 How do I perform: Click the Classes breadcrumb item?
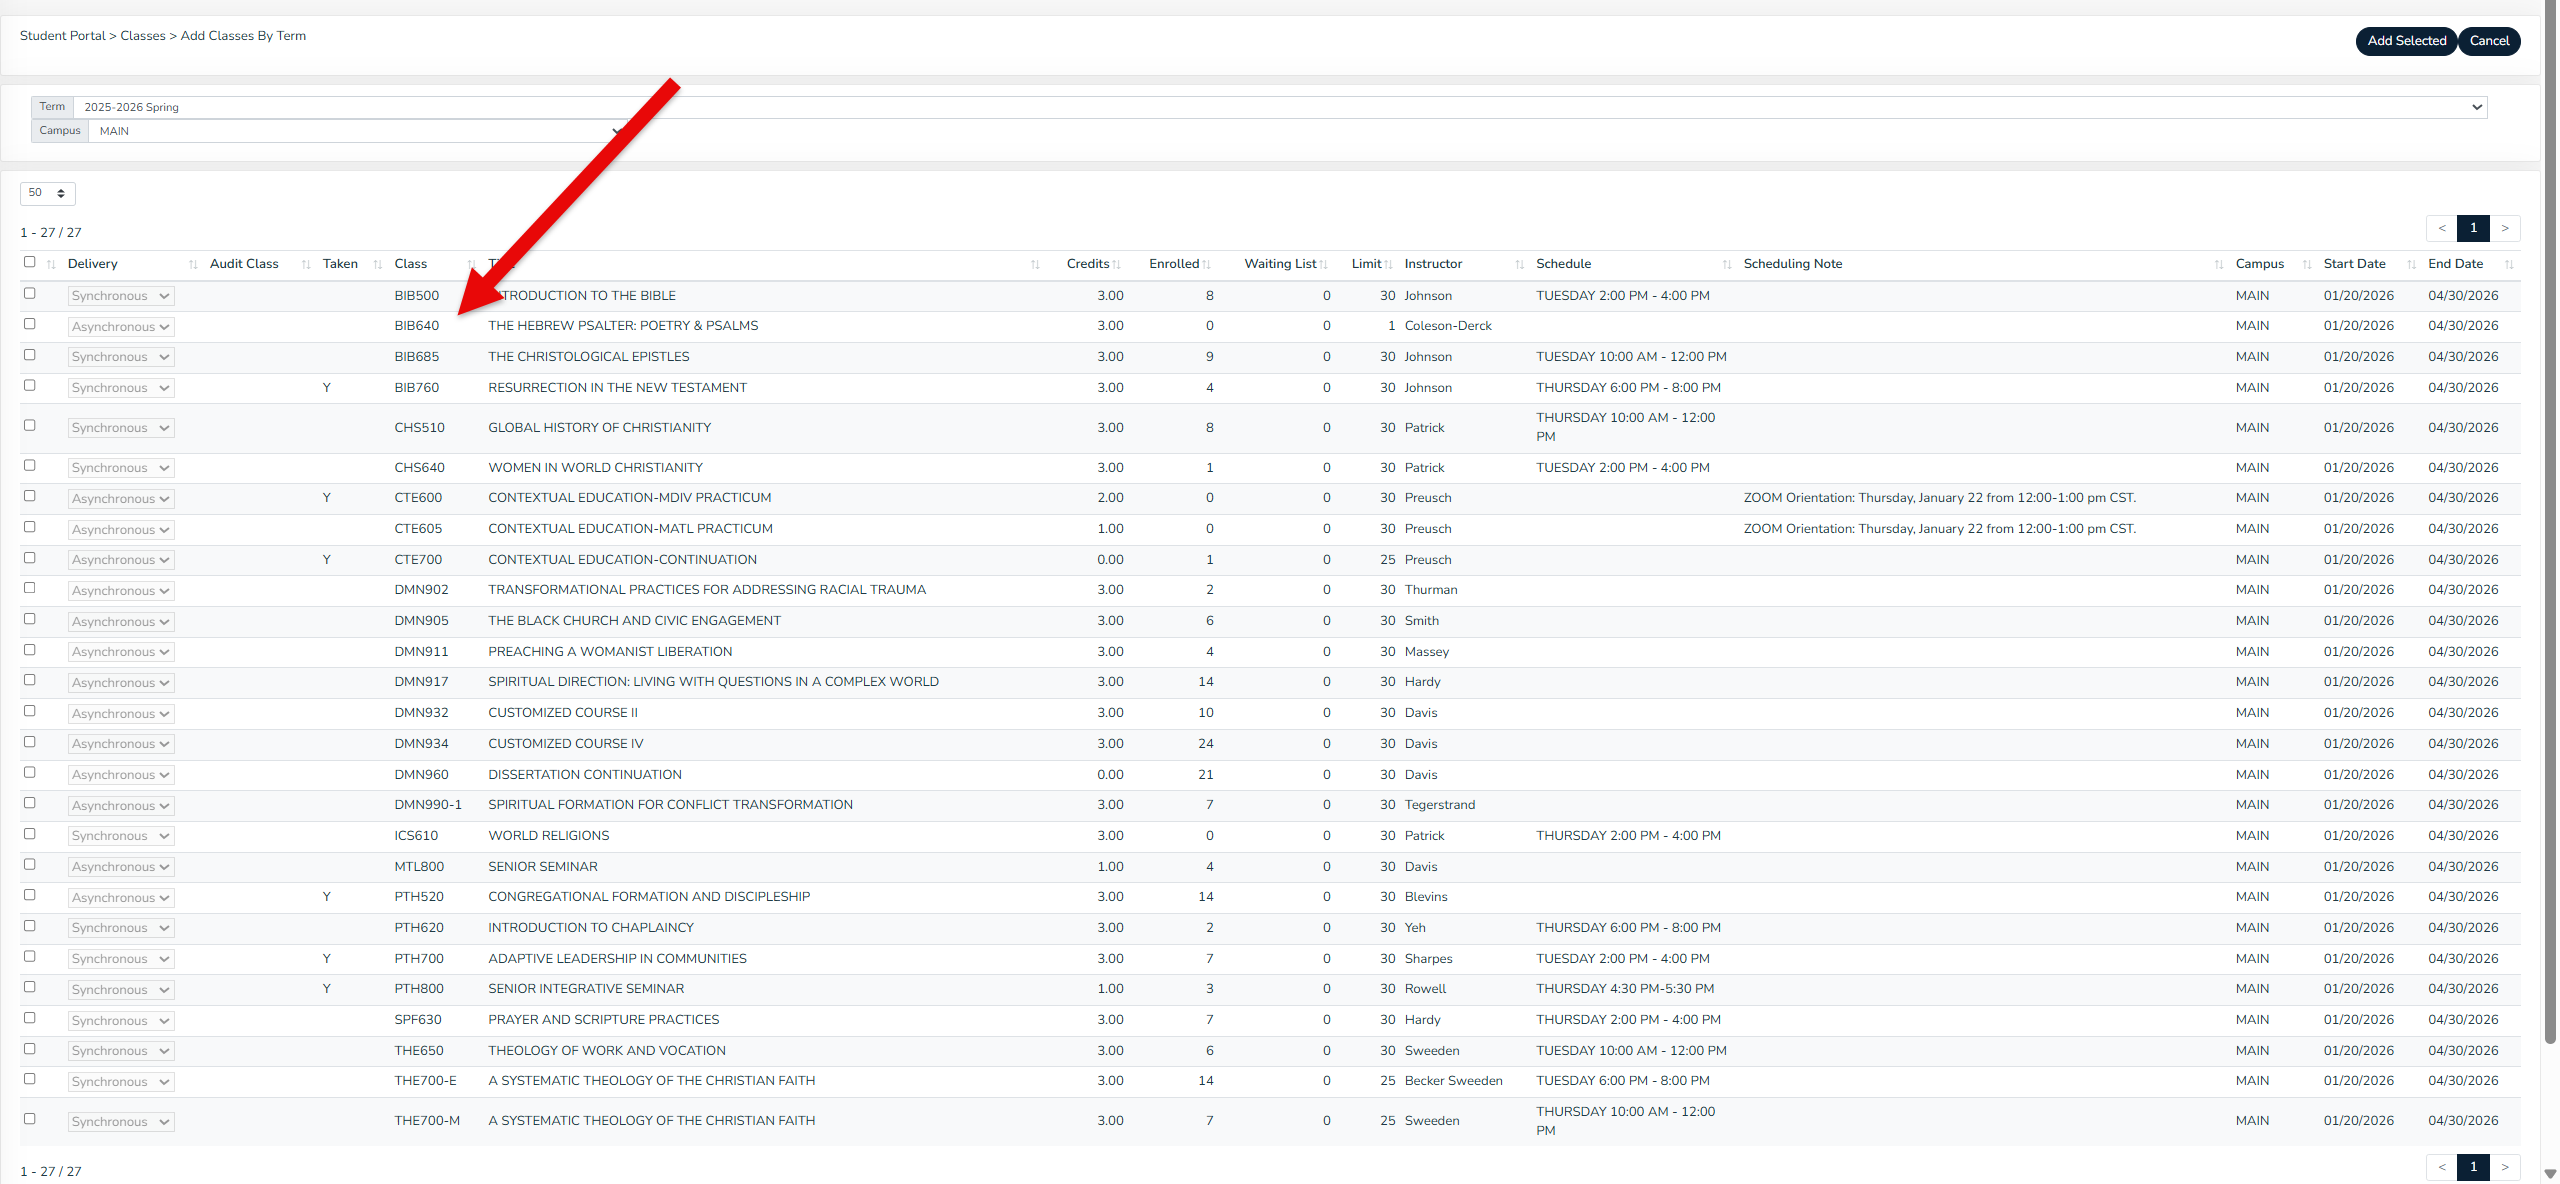click(x=143, y=36)
